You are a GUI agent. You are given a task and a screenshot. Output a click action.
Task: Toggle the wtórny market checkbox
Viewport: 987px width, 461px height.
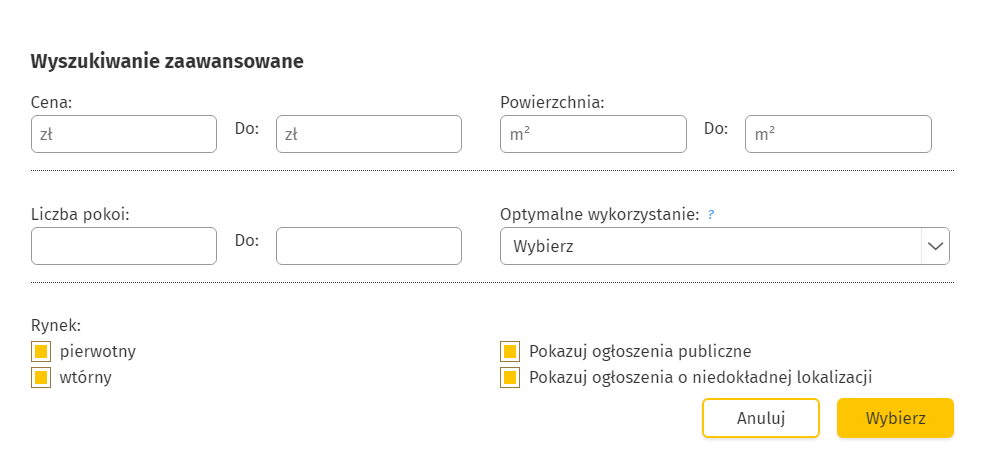click(41, 378)
